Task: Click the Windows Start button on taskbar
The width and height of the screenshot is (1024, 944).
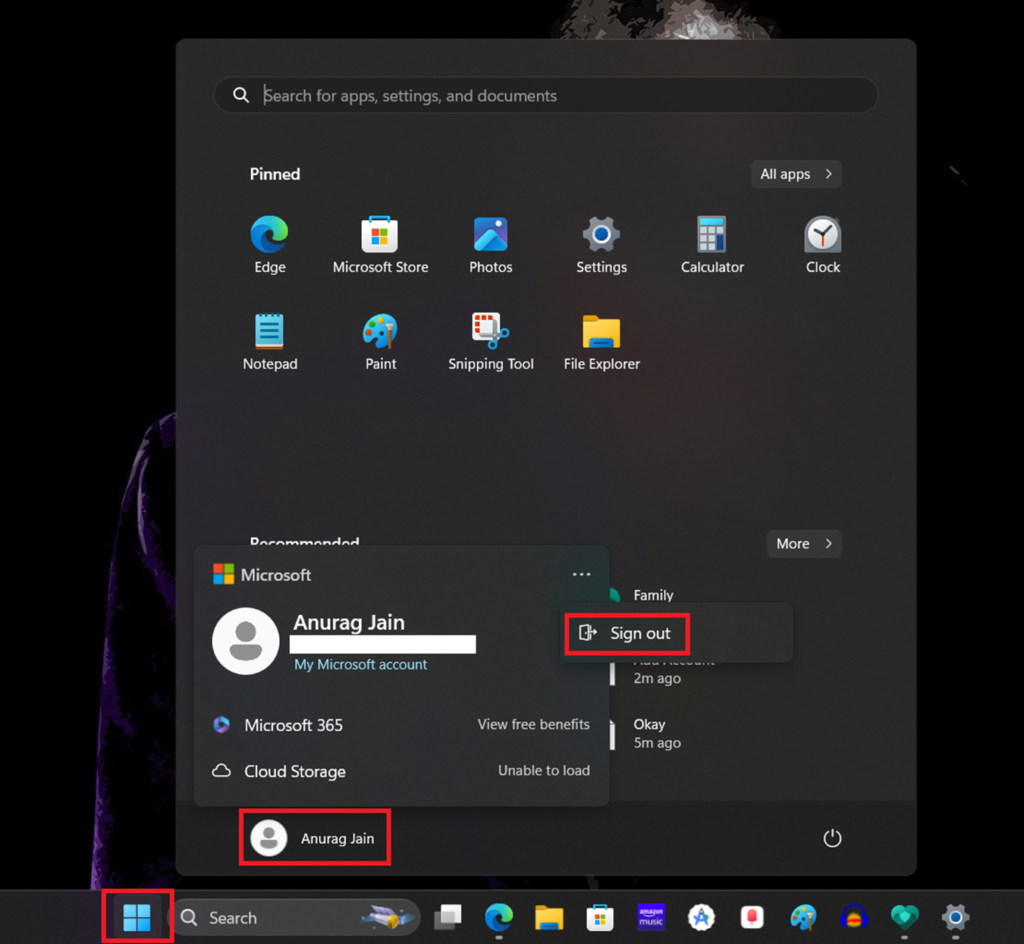Action: pos(137,917)
